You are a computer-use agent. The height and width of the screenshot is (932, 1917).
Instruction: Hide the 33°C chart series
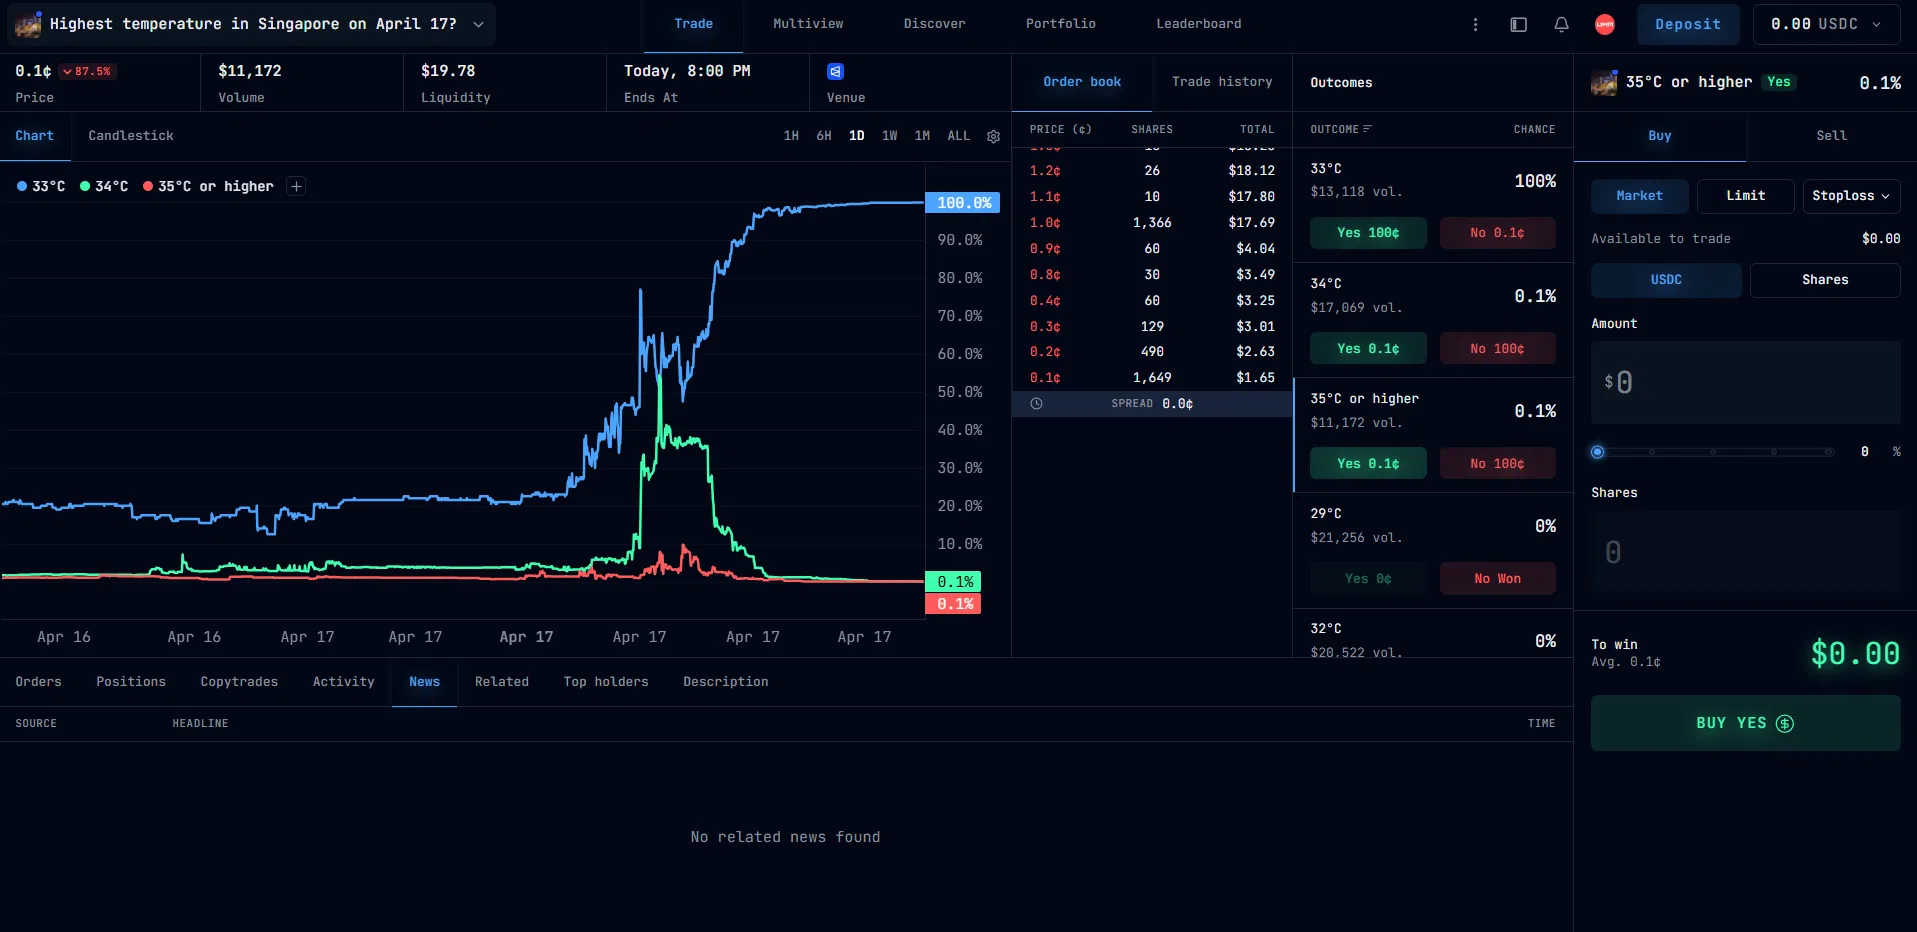(x=40, y=186)
